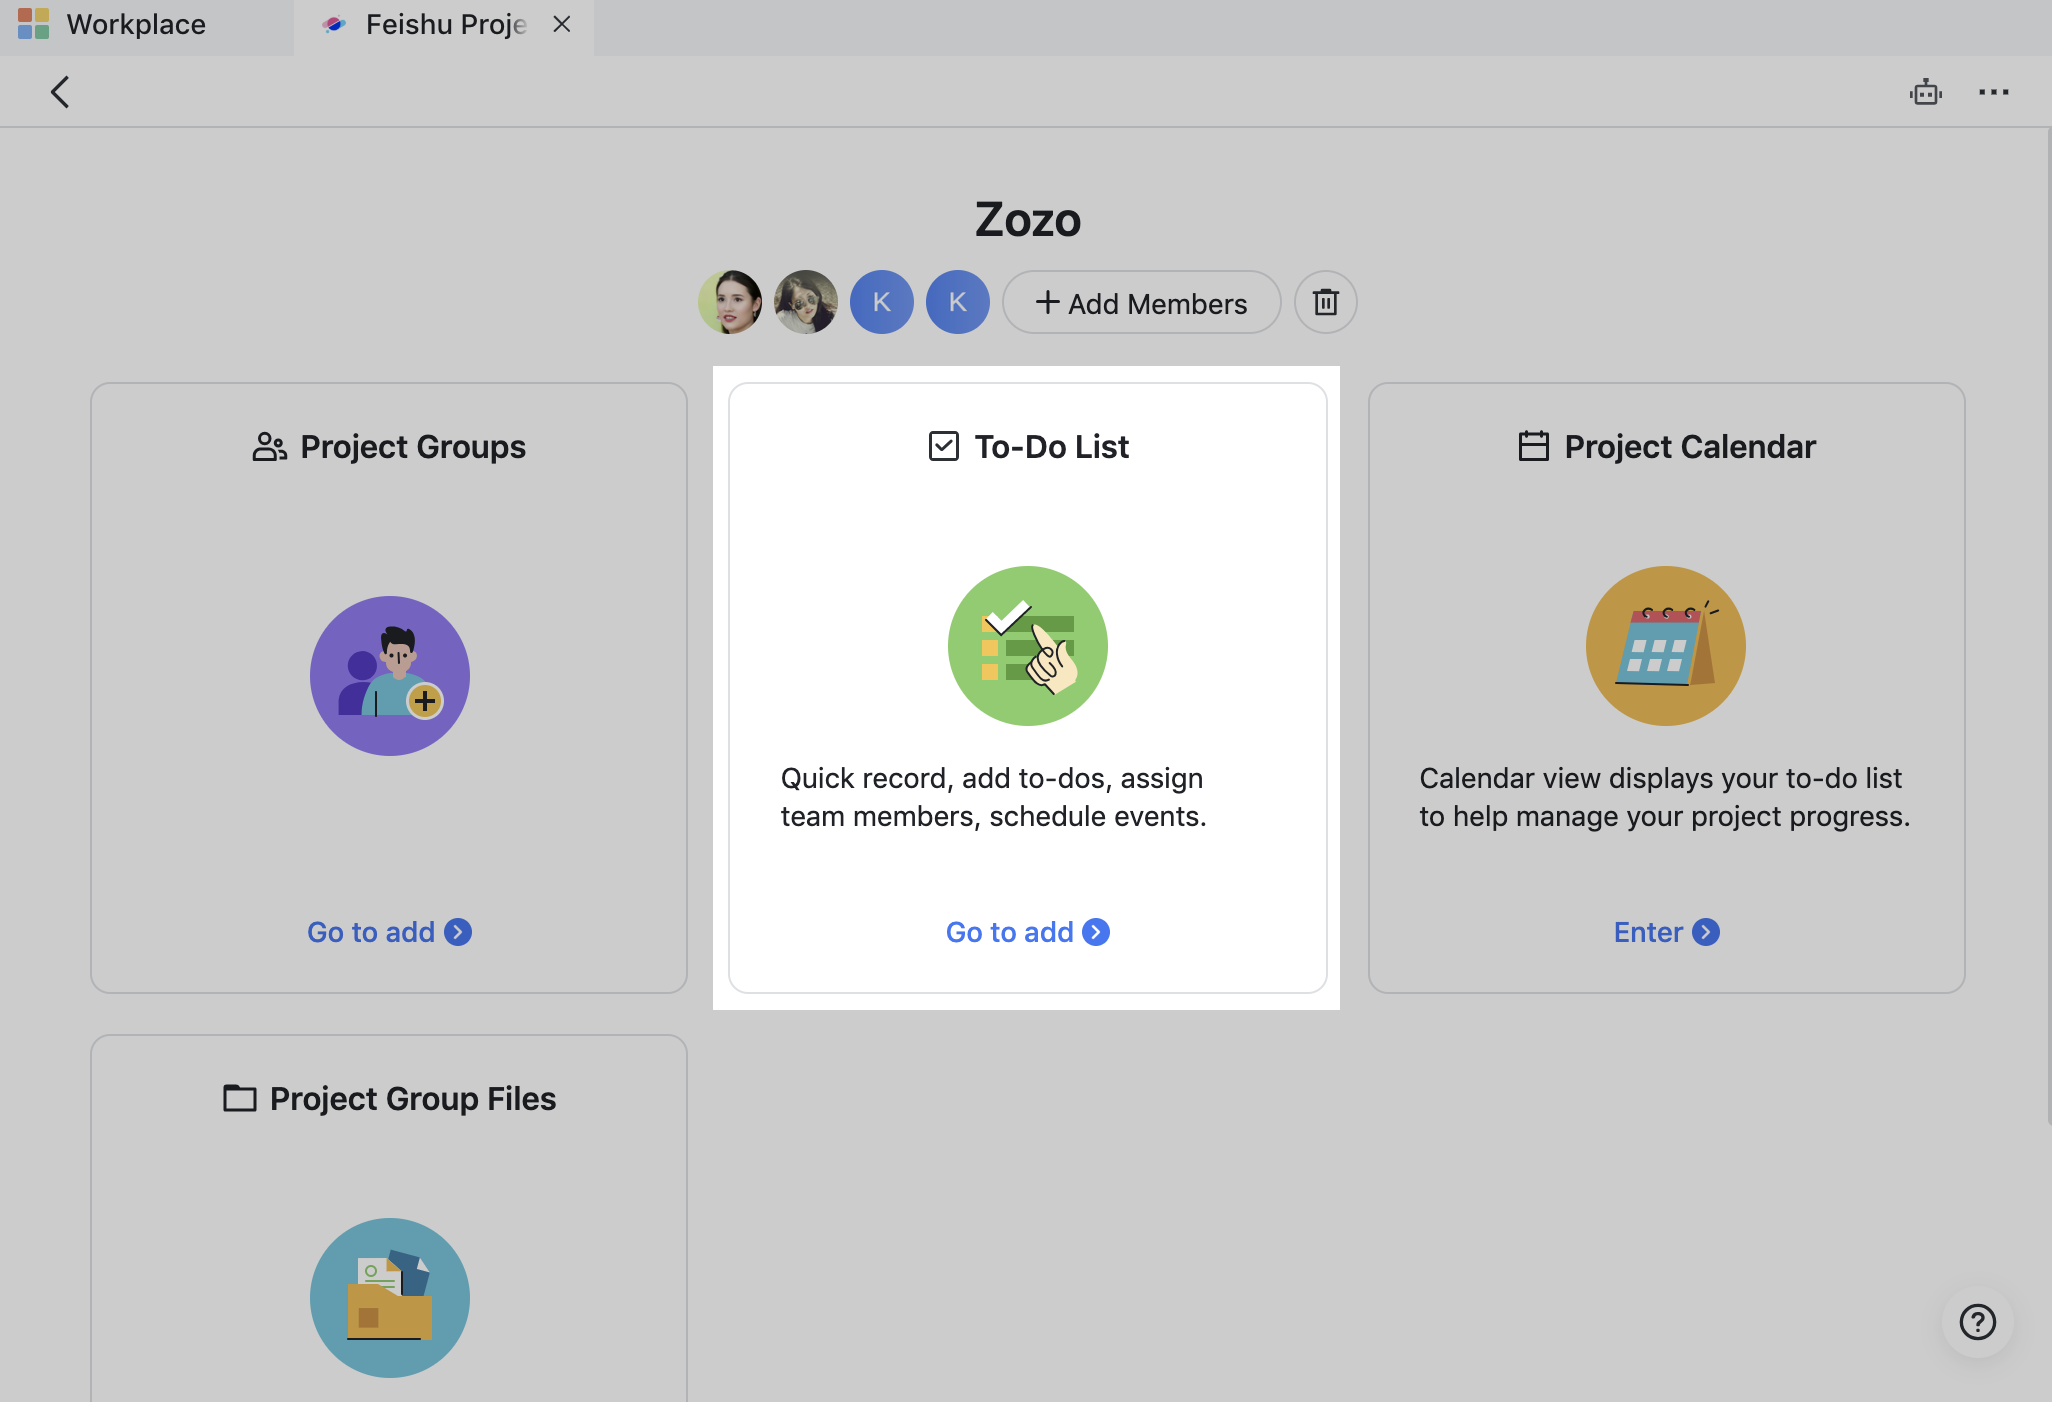Click Go to add under To-Do List

pyautogui.click(x=1028, y=932)
